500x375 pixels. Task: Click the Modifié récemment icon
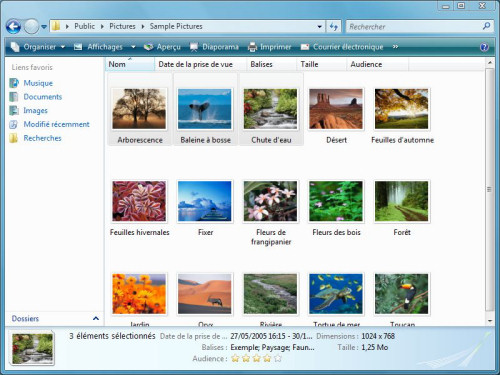tap(14, 124)
